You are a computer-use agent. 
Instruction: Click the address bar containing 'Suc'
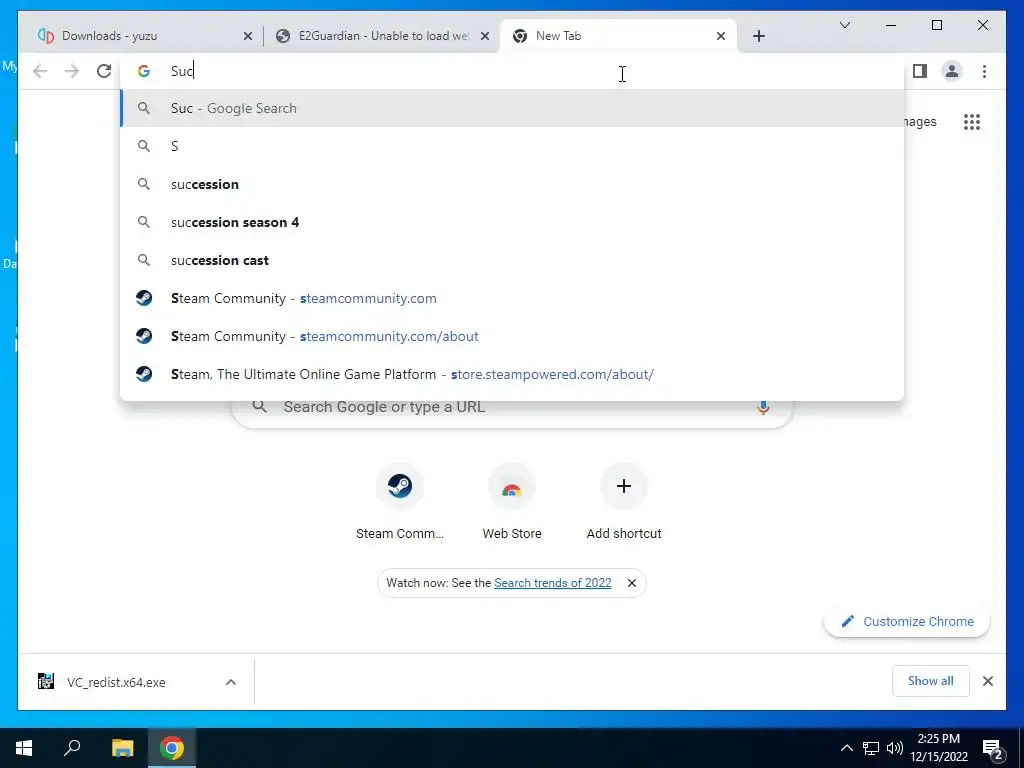coord(512,71)
